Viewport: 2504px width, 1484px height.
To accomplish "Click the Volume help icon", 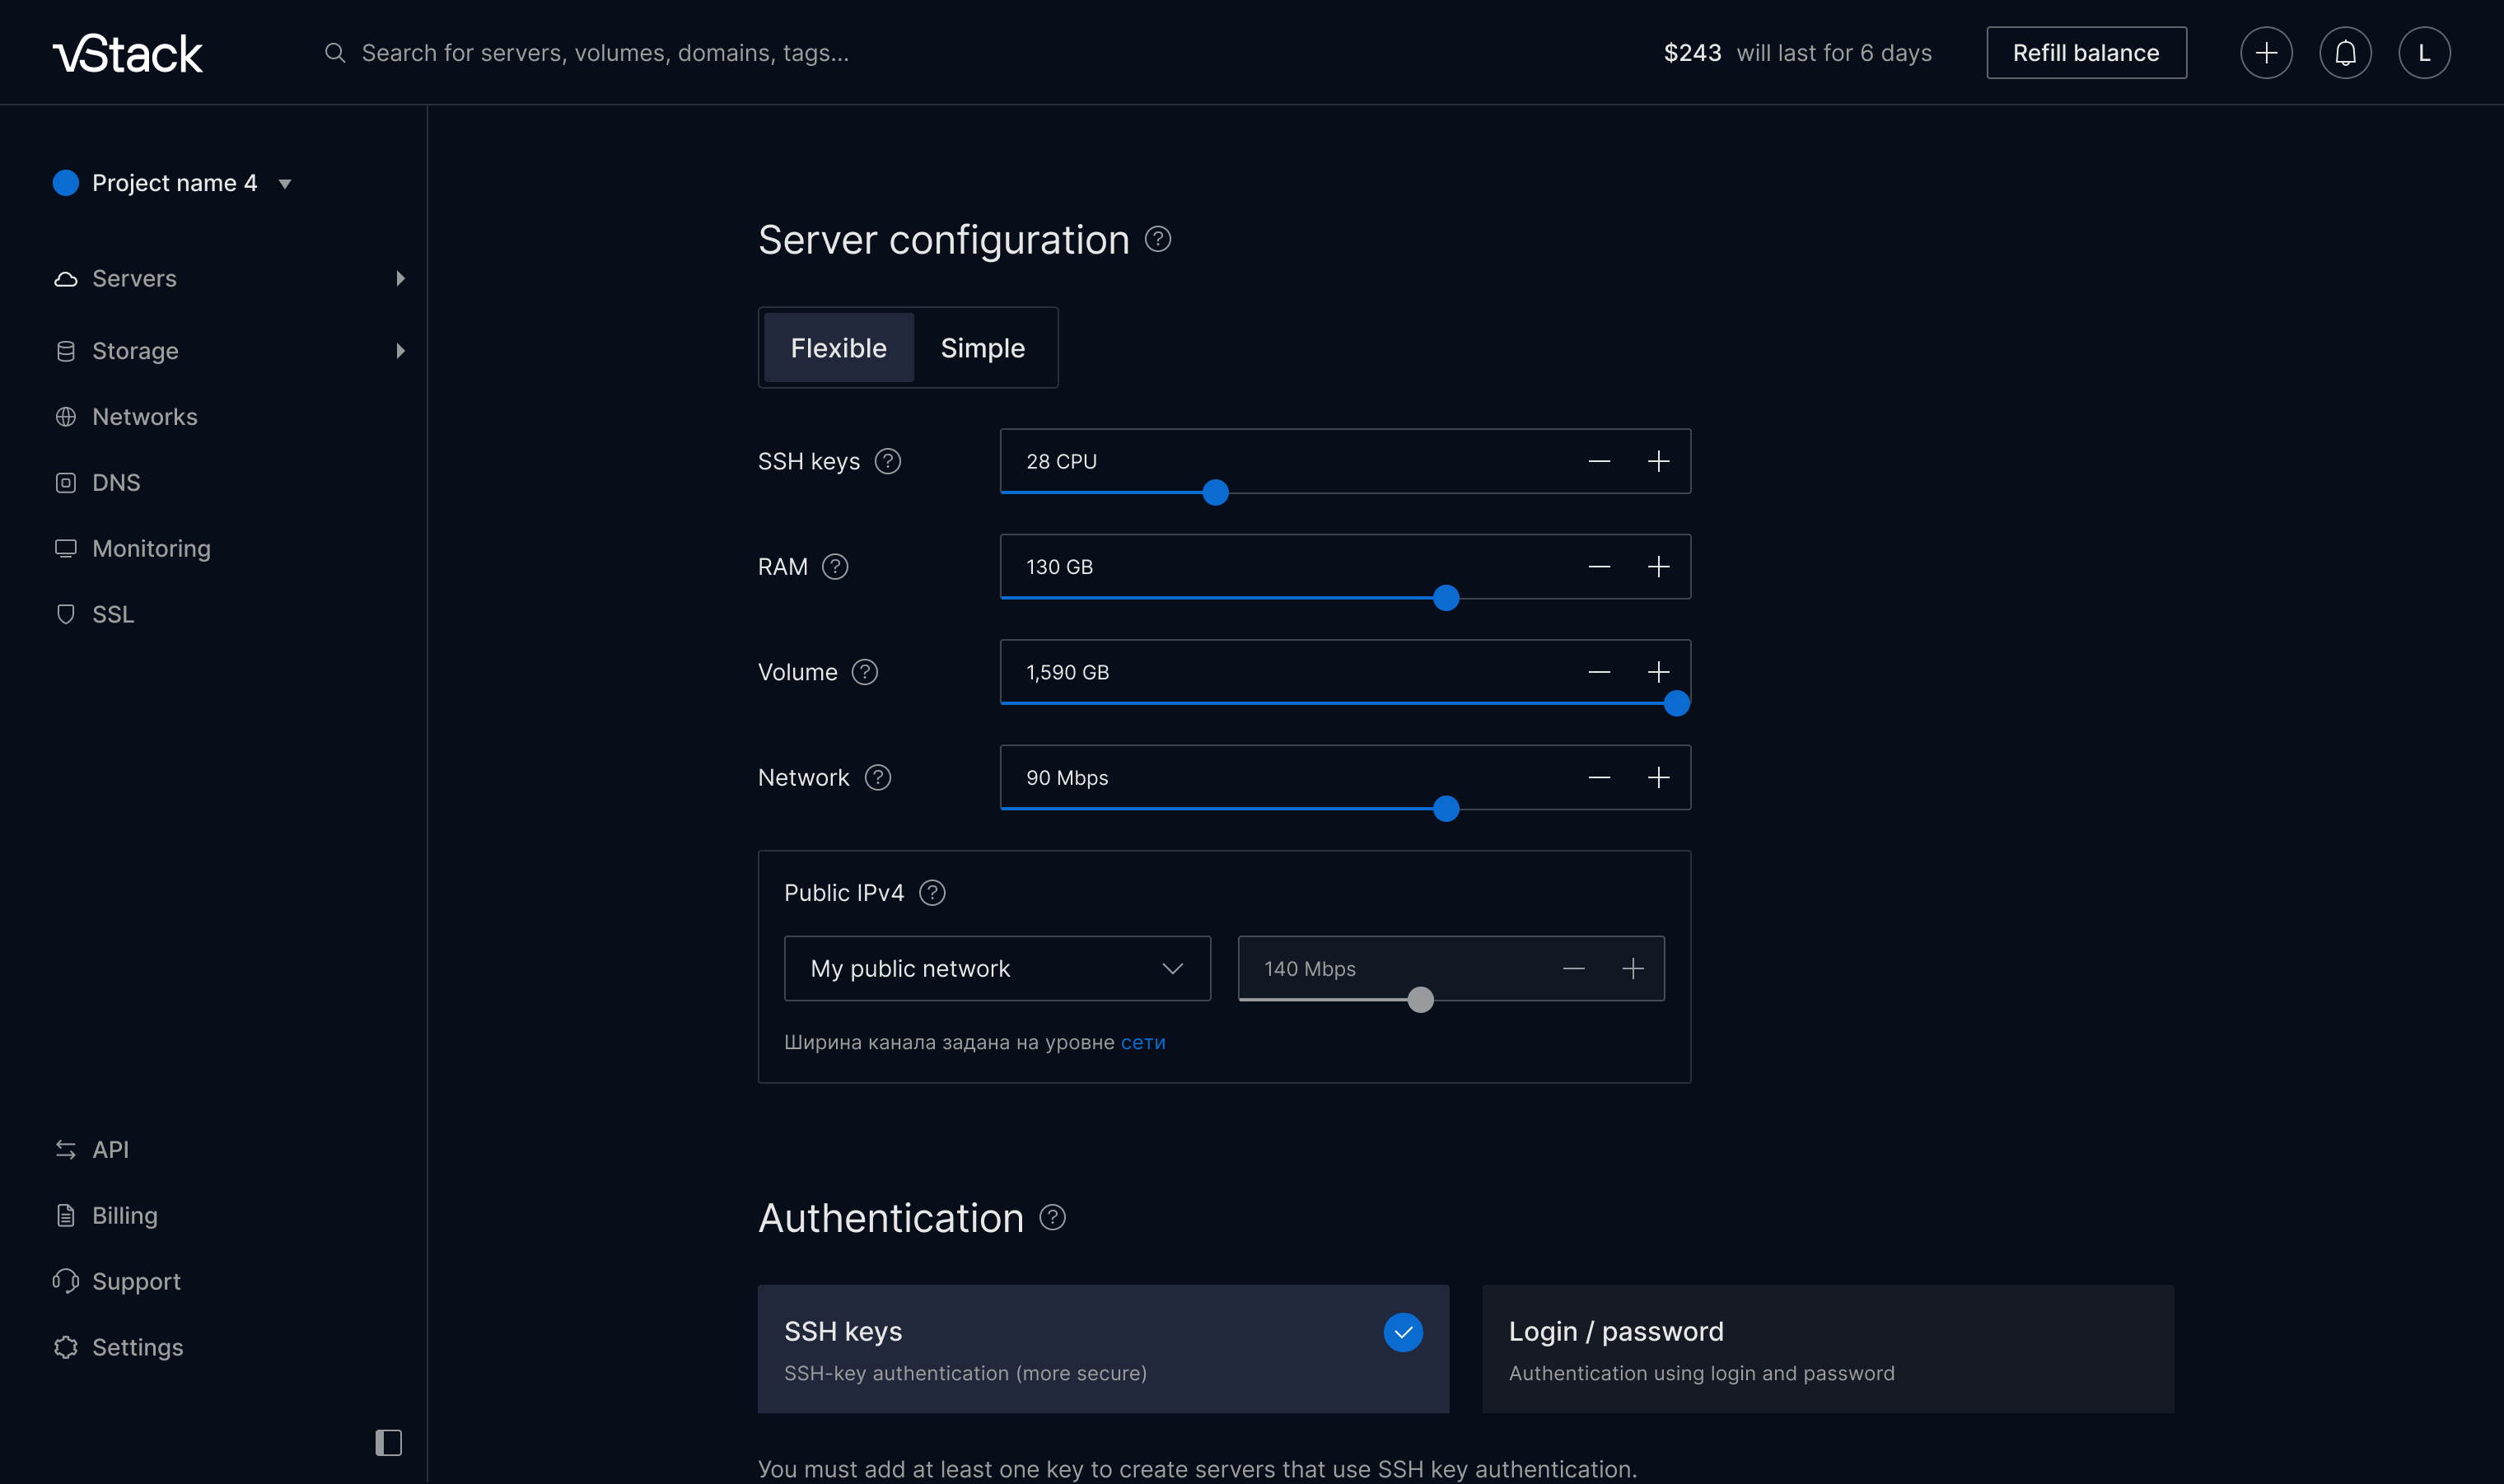I will 865,672.
